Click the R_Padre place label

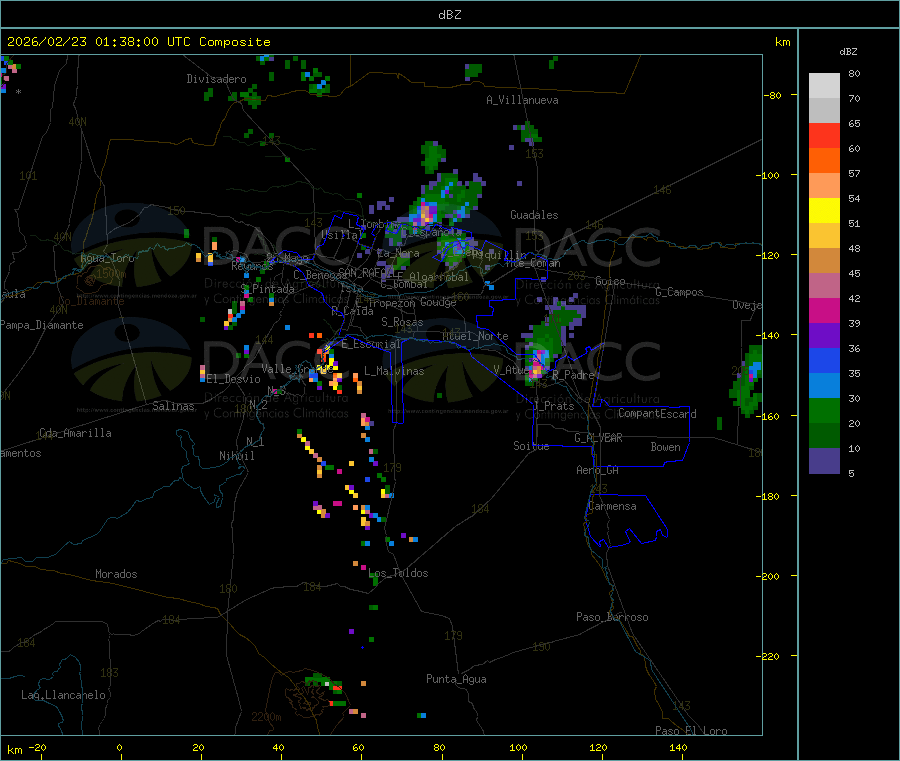[x=573, y=375]
